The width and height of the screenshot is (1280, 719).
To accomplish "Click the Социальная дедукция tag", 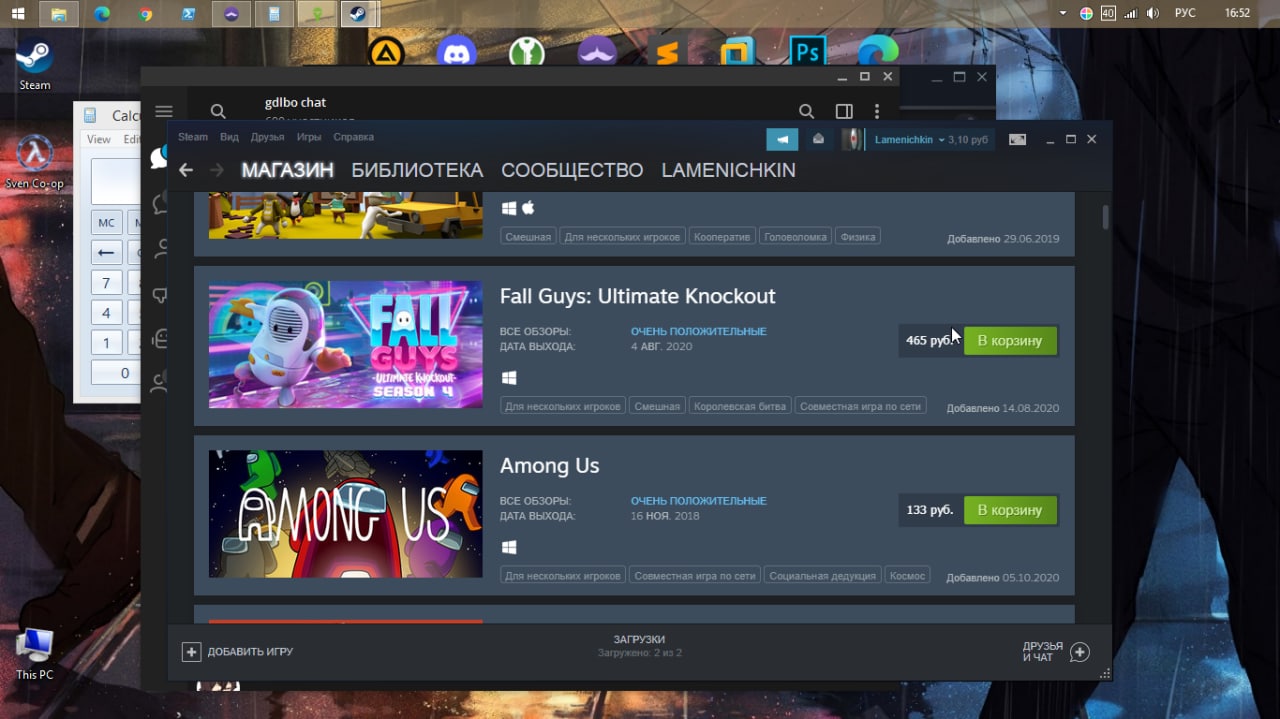I will pos(823,576).
